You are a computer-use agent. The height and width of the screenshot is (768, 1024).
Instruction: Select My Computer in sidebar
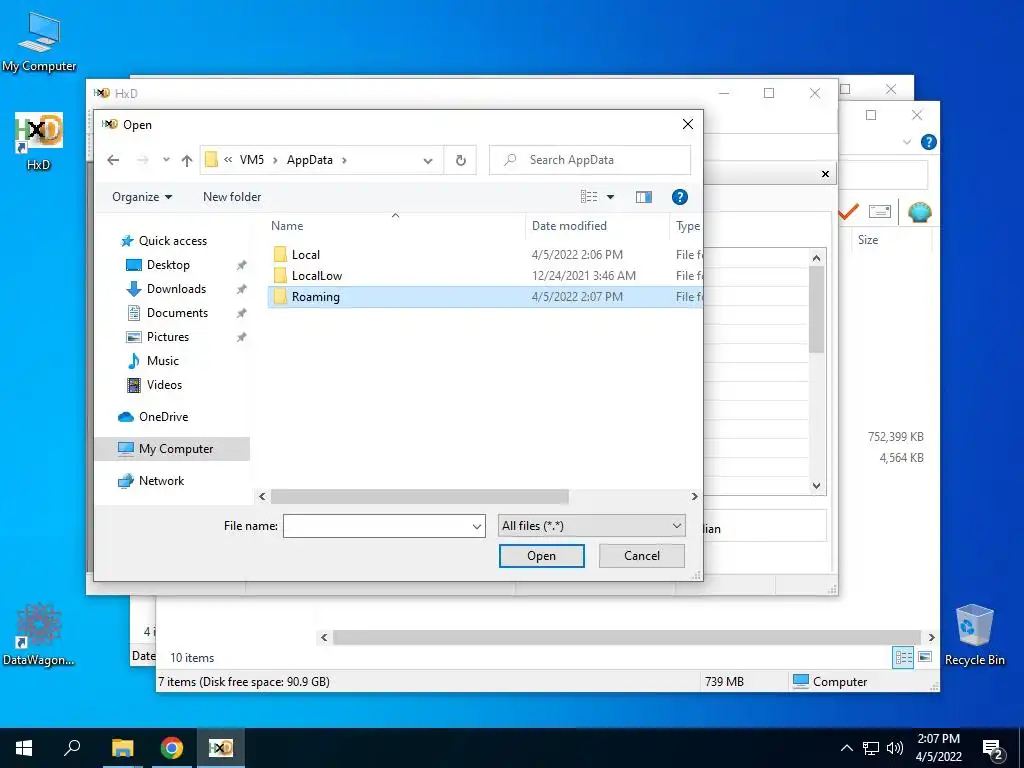coord(172,449)
